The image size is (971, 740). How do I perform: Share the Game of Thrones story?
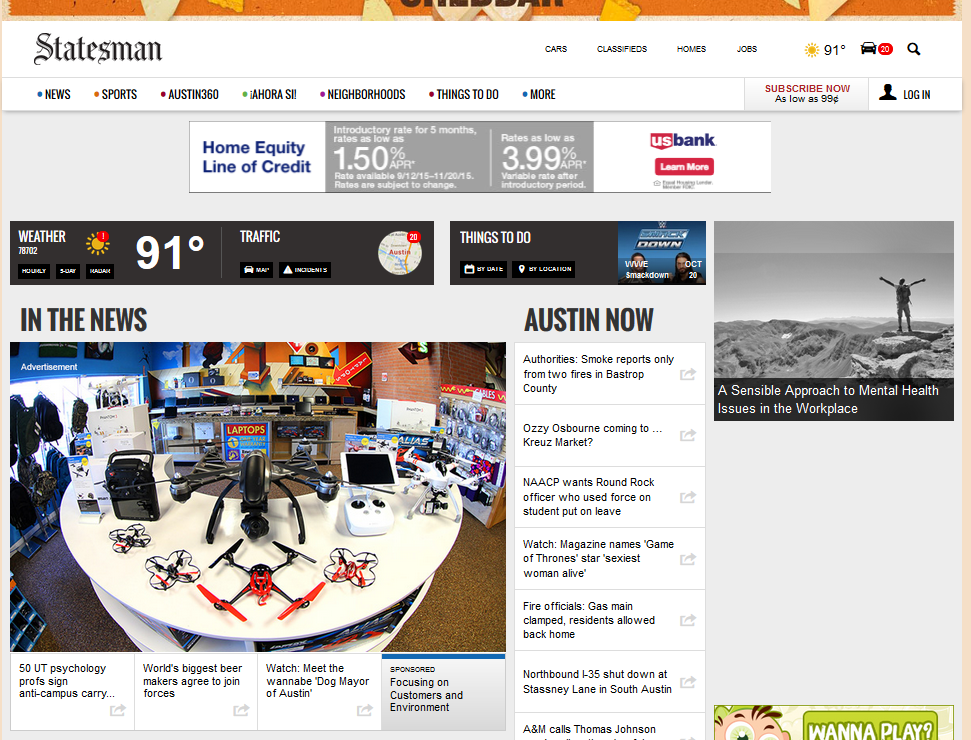click(688, 559)
